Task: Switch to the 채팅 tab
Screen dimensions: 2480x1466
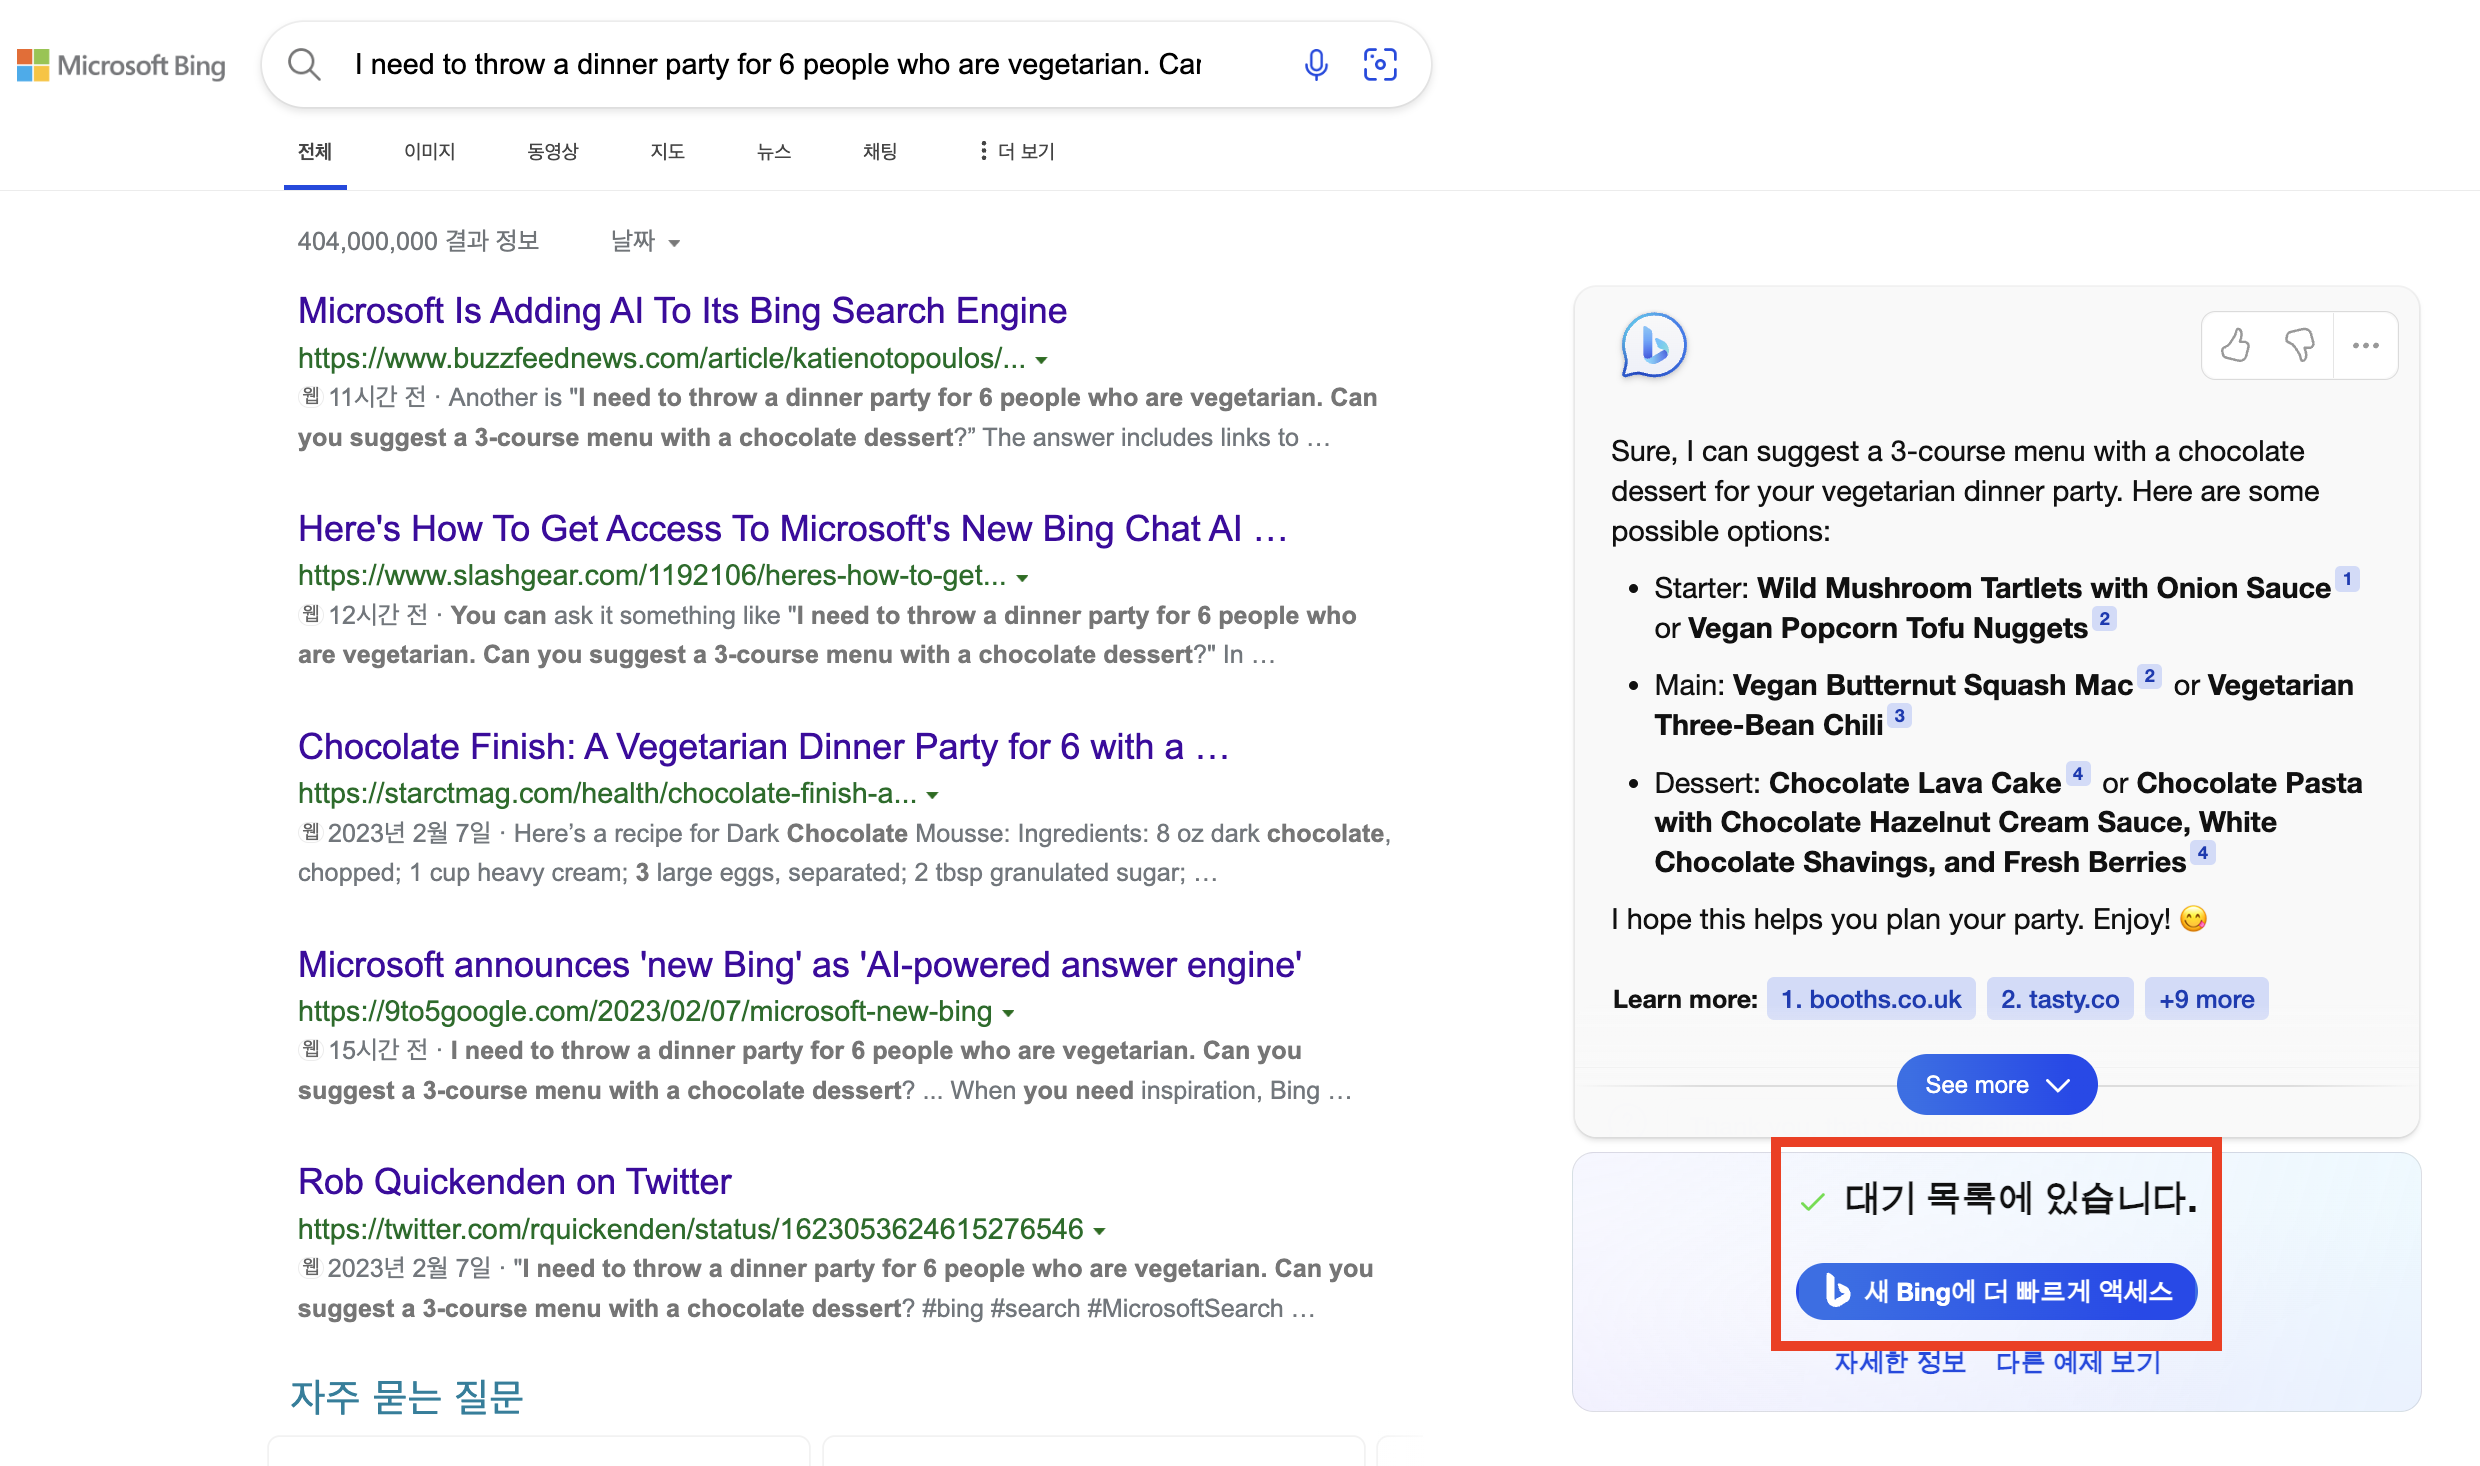Action: coord(879,151)
